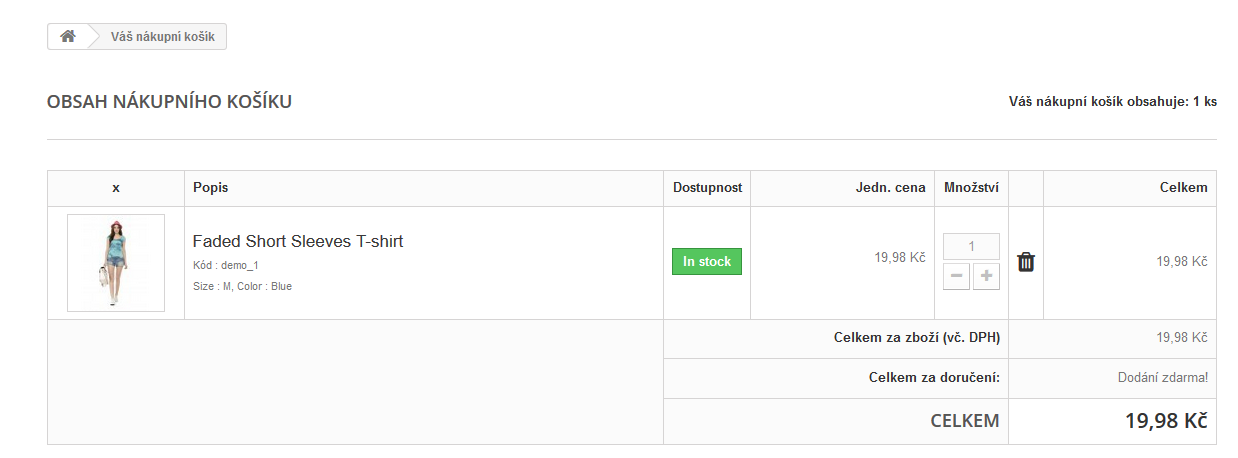Open Faded Short Sleeves T-shirt link

click(298, 241)
